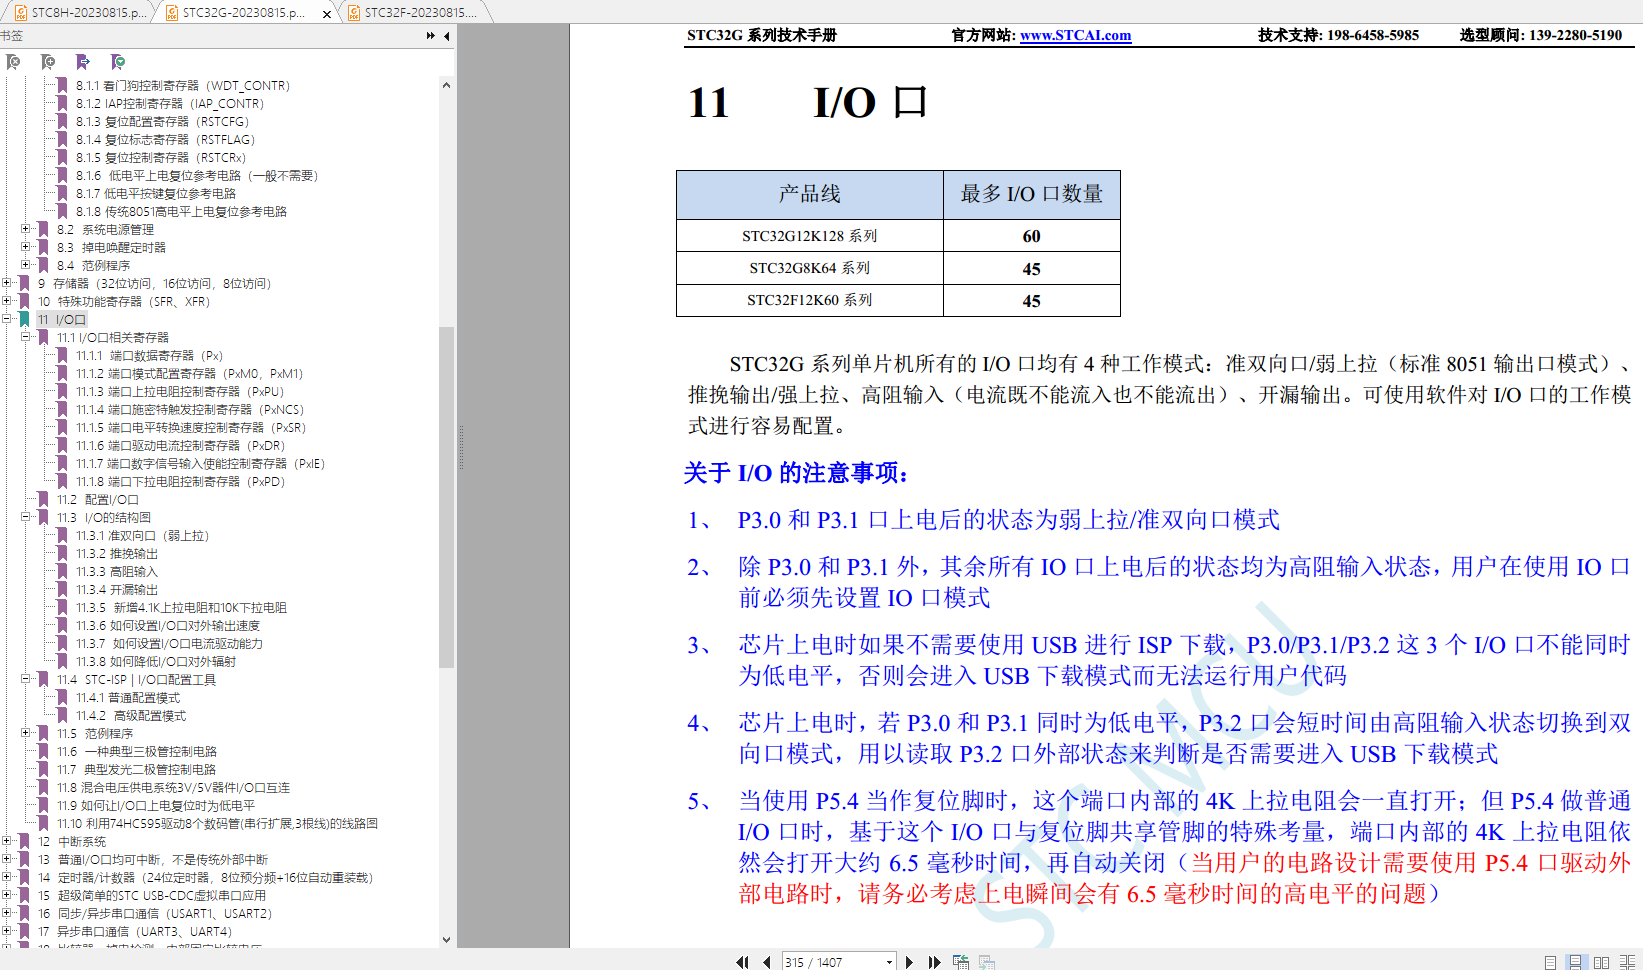Switch to single page view

(1550, 962)
